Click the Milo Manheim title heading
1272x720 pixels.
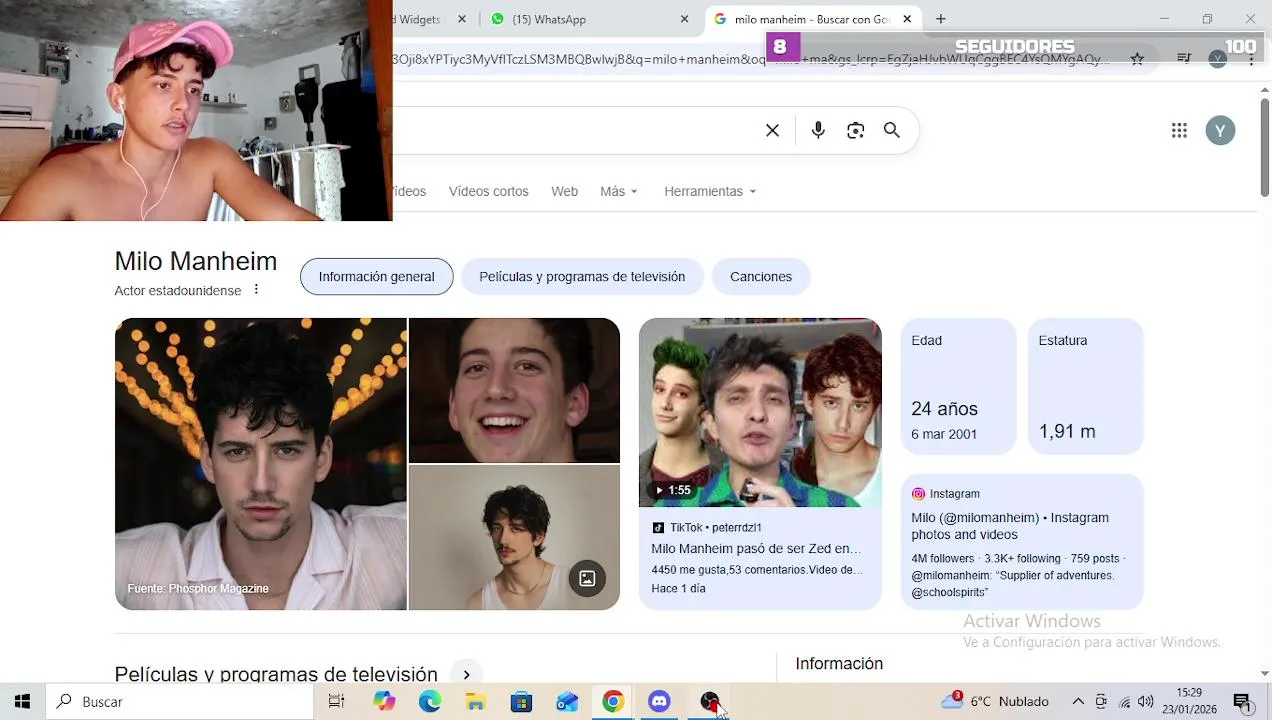196,261
